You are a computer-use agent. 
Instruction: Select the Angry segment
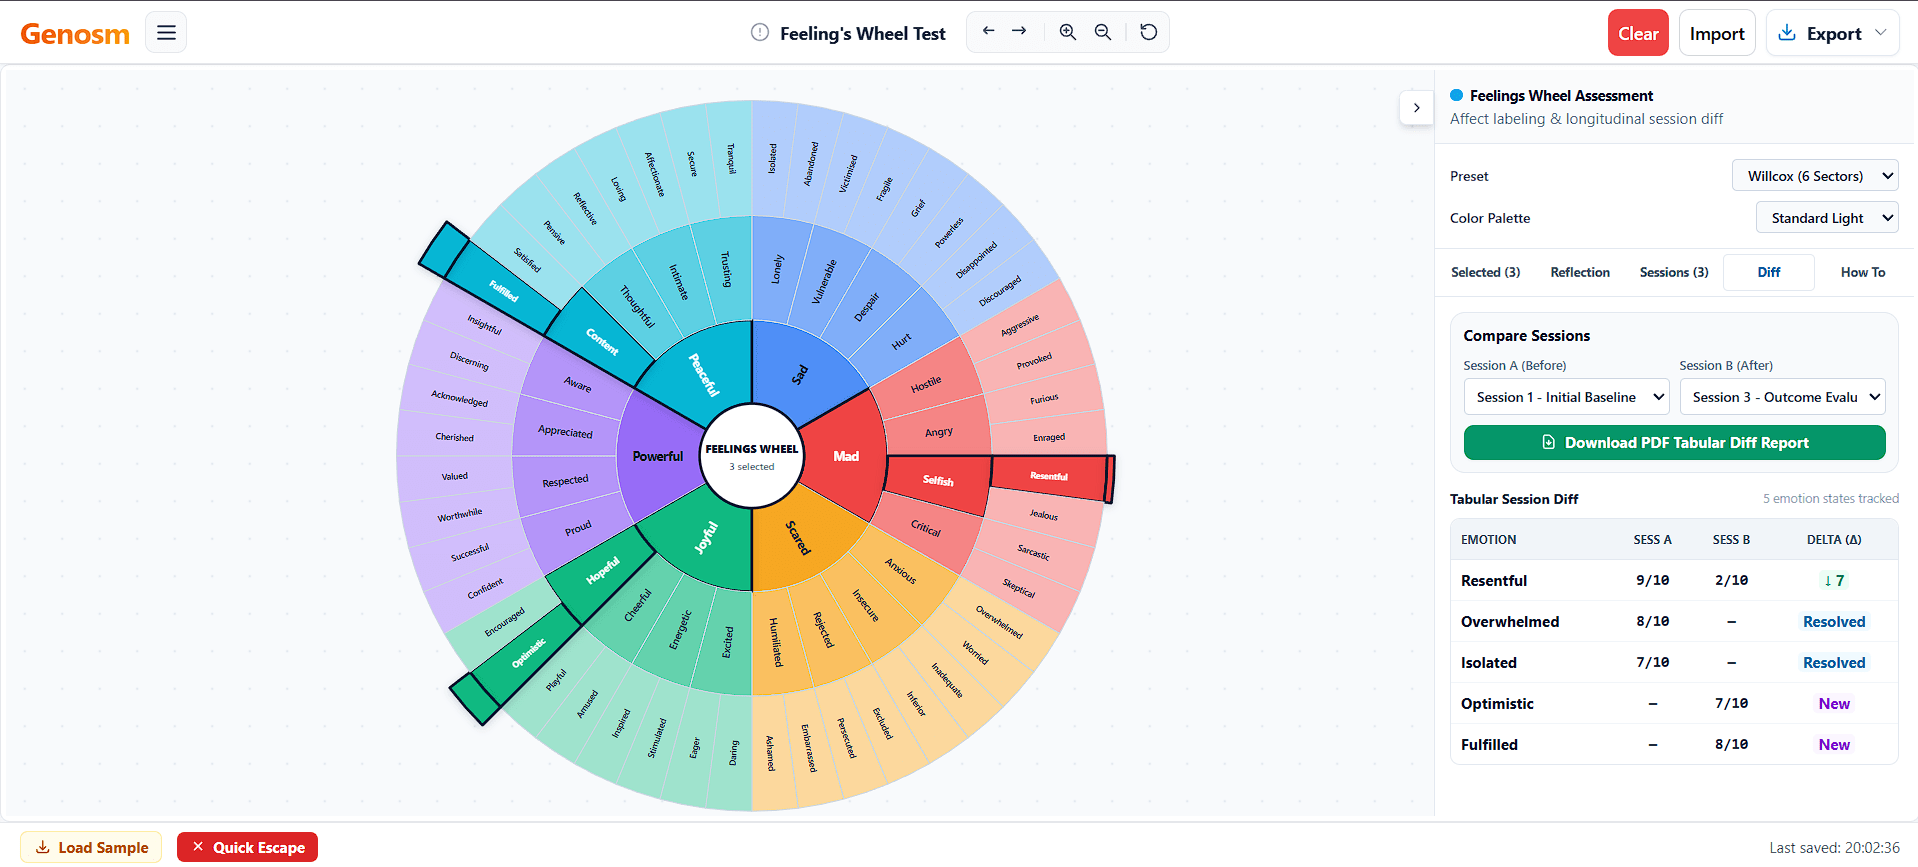[x=938, y=432]
